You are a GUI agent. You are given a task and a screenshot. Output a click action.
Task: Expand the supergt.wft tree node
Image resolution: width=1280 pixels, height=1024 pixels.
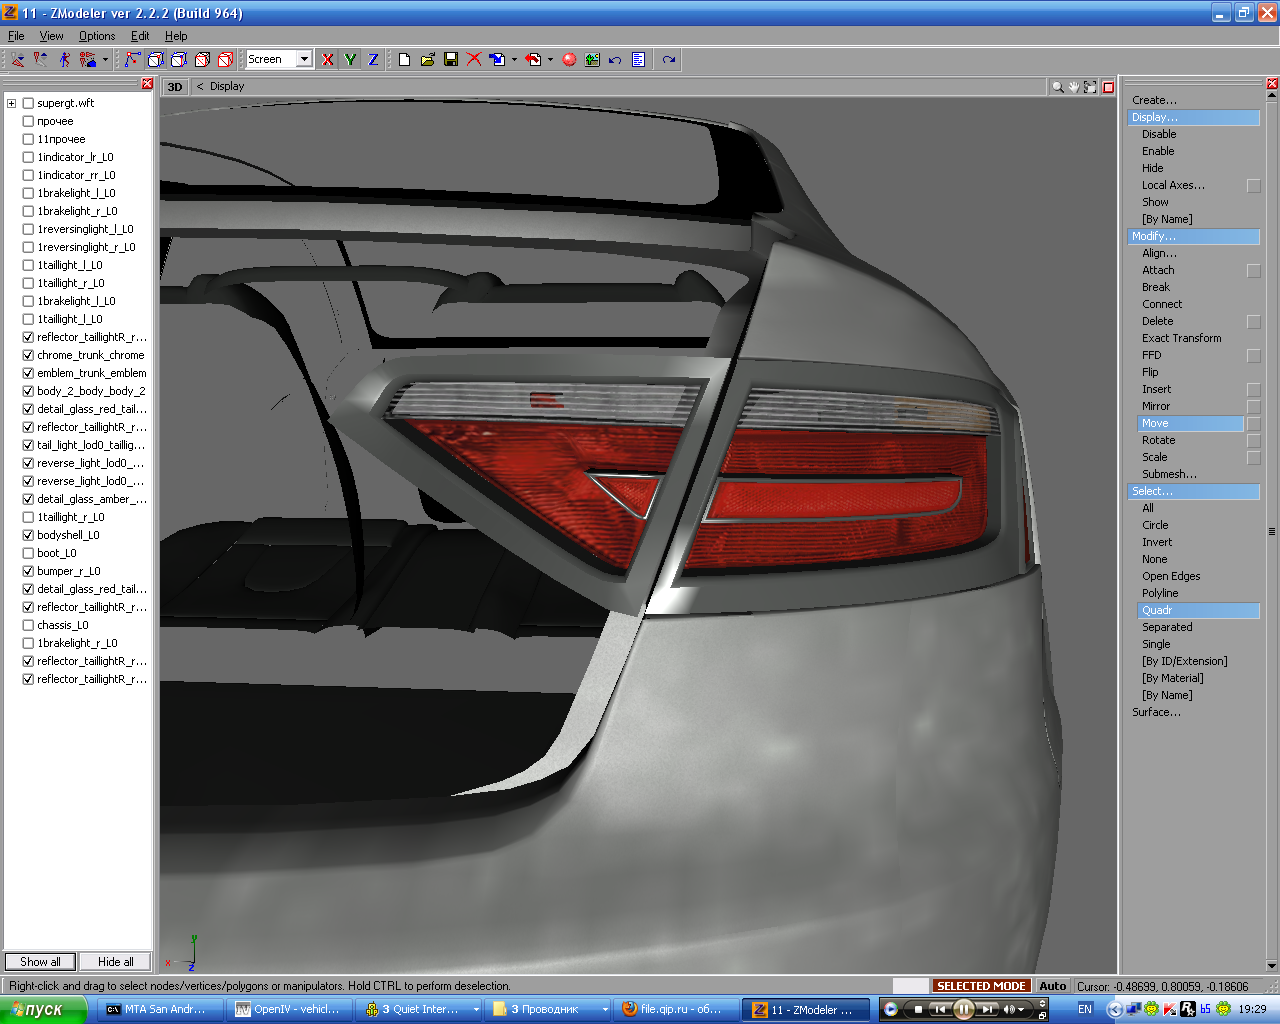click(11, 103)
